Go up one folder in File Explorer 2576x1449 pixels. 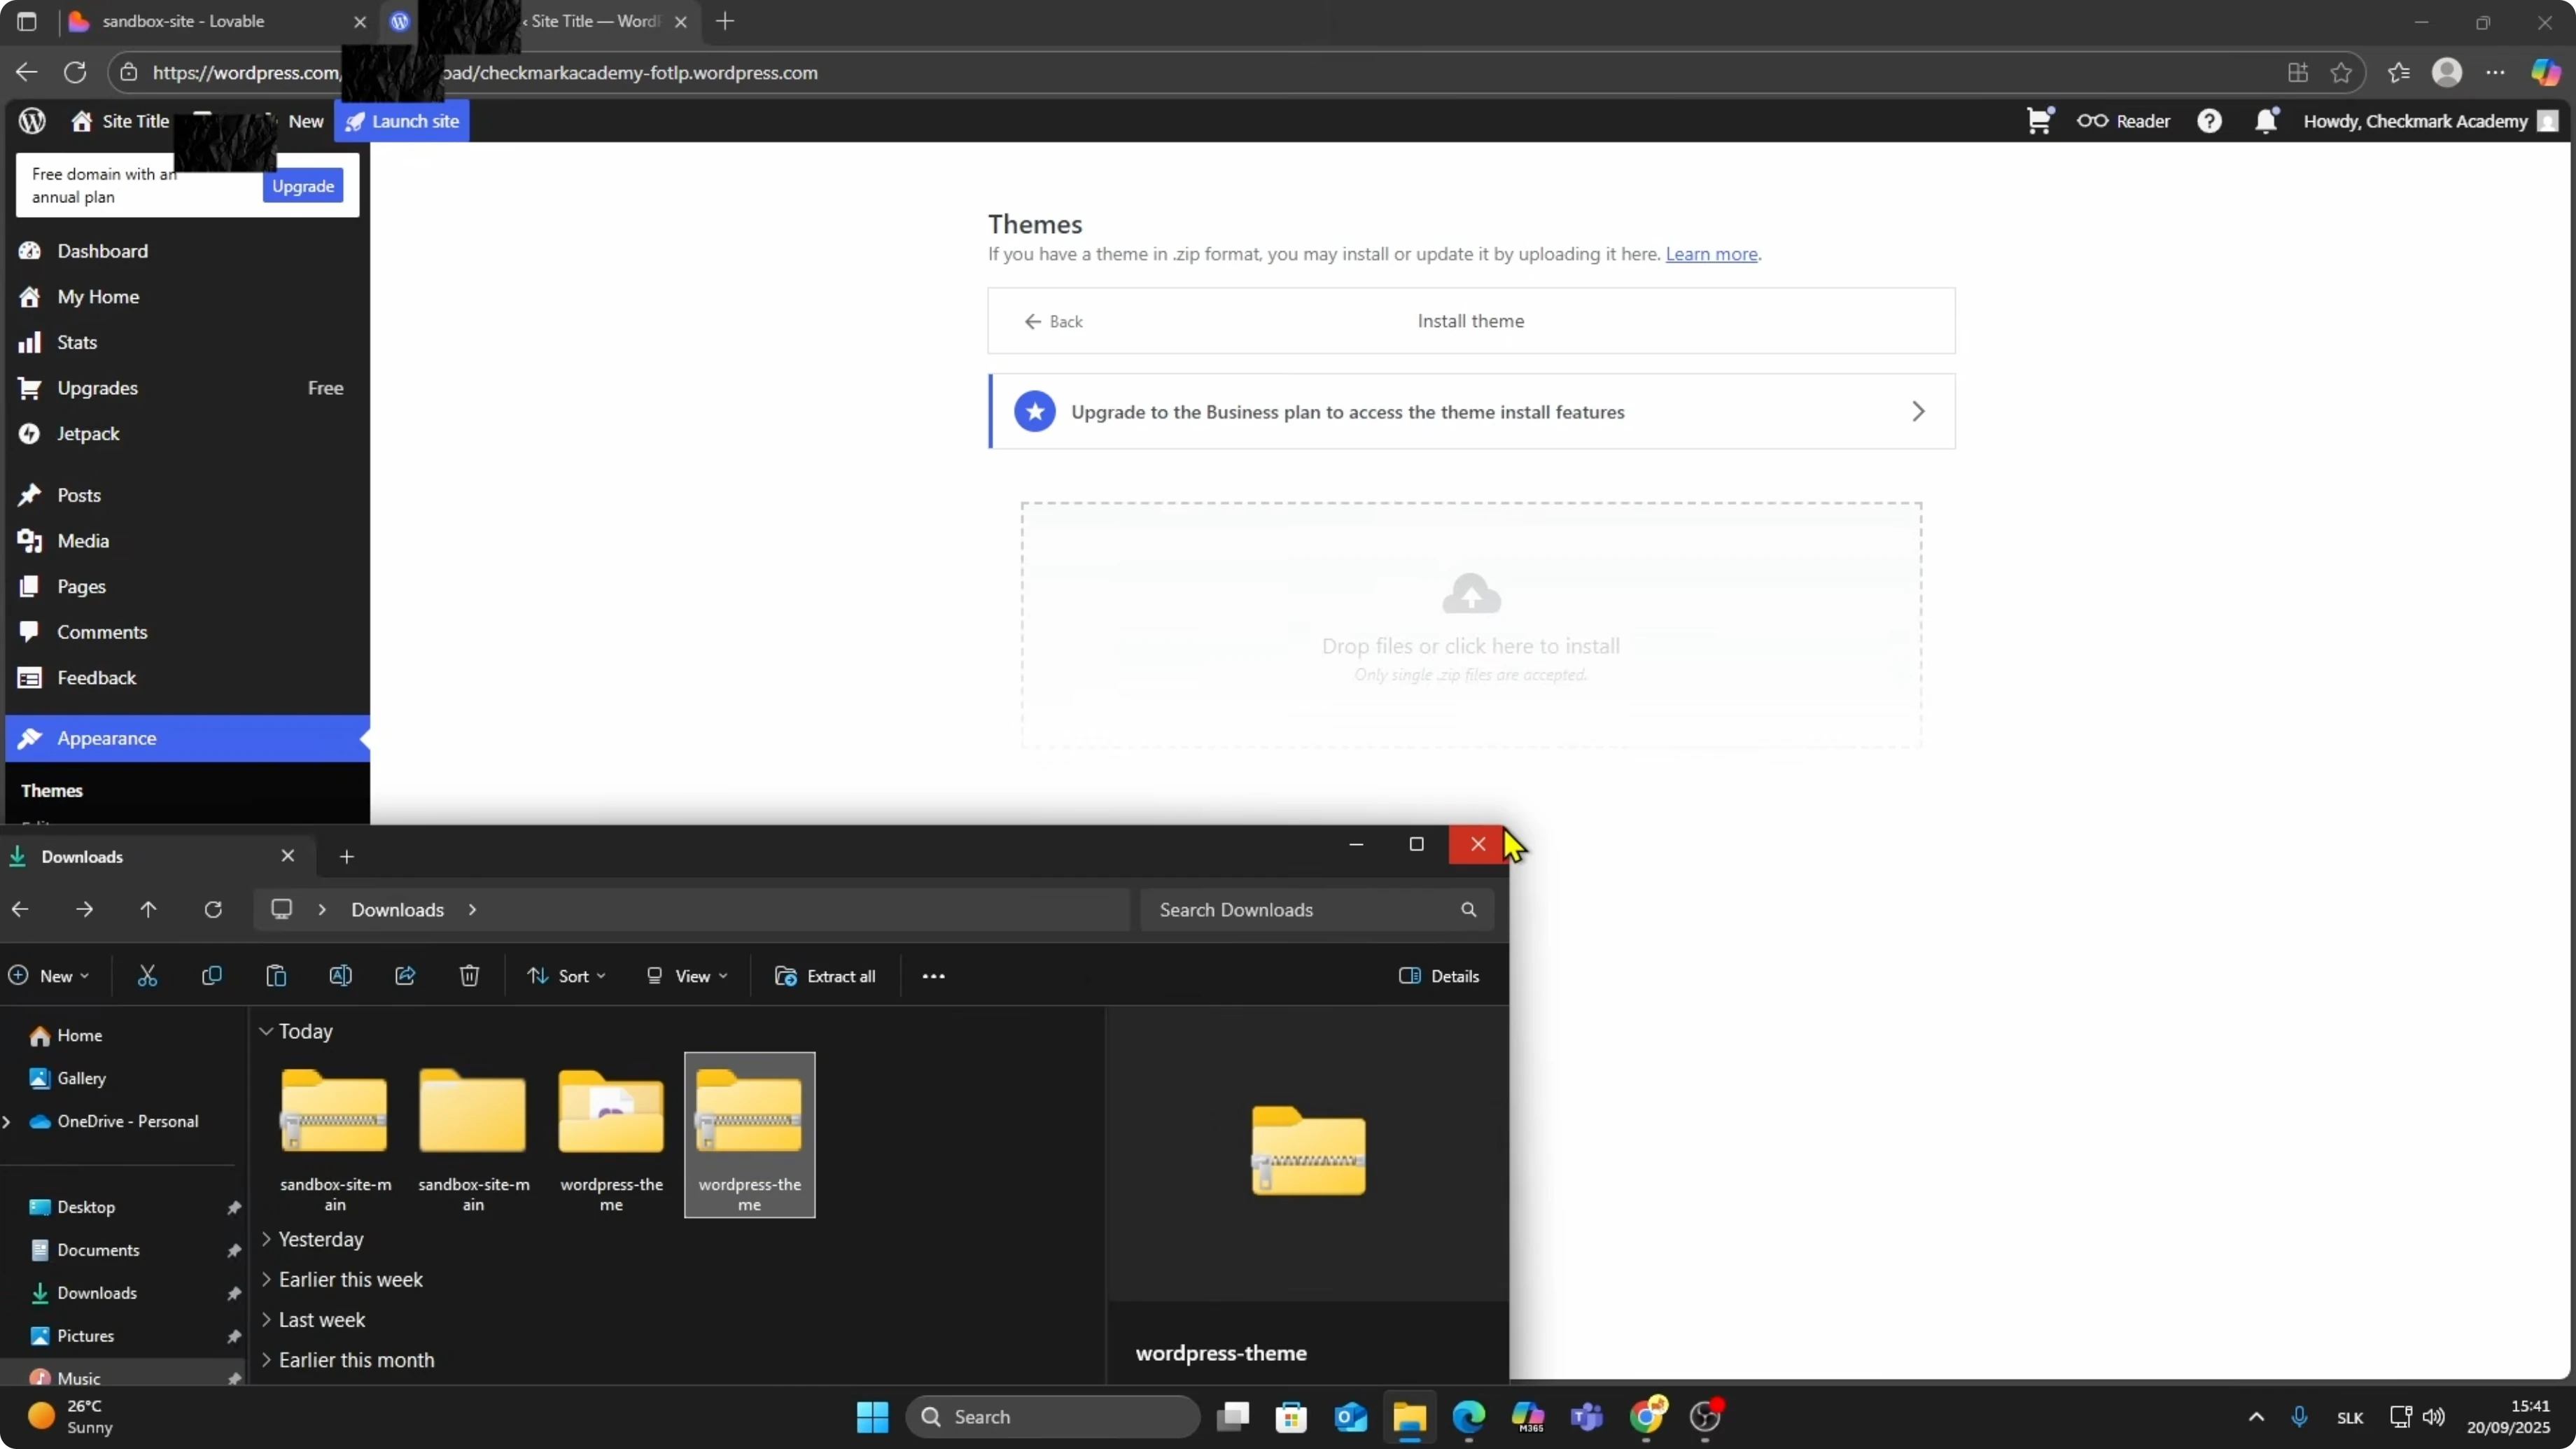[x=148, y=909]
